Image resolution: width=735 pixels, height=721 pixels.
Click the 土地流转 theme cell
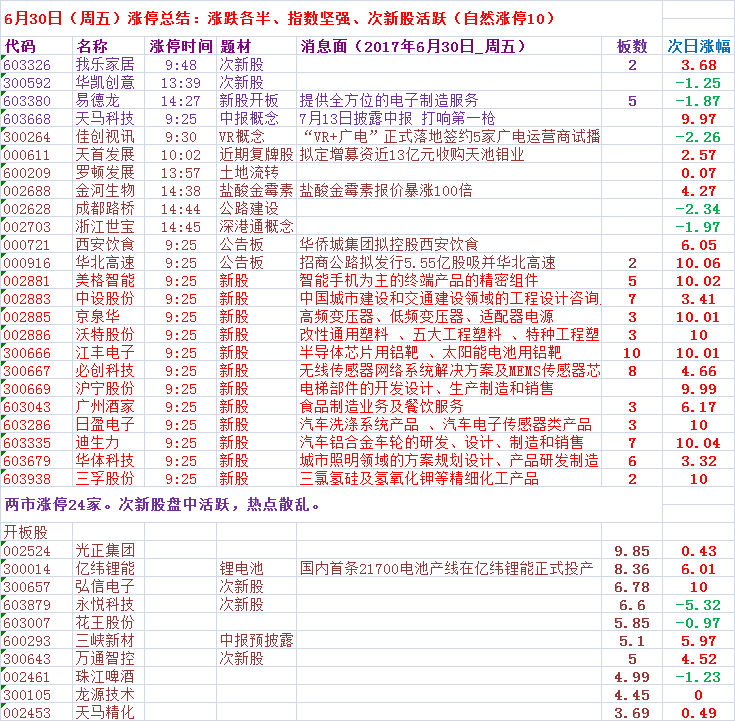pos(256,173)
